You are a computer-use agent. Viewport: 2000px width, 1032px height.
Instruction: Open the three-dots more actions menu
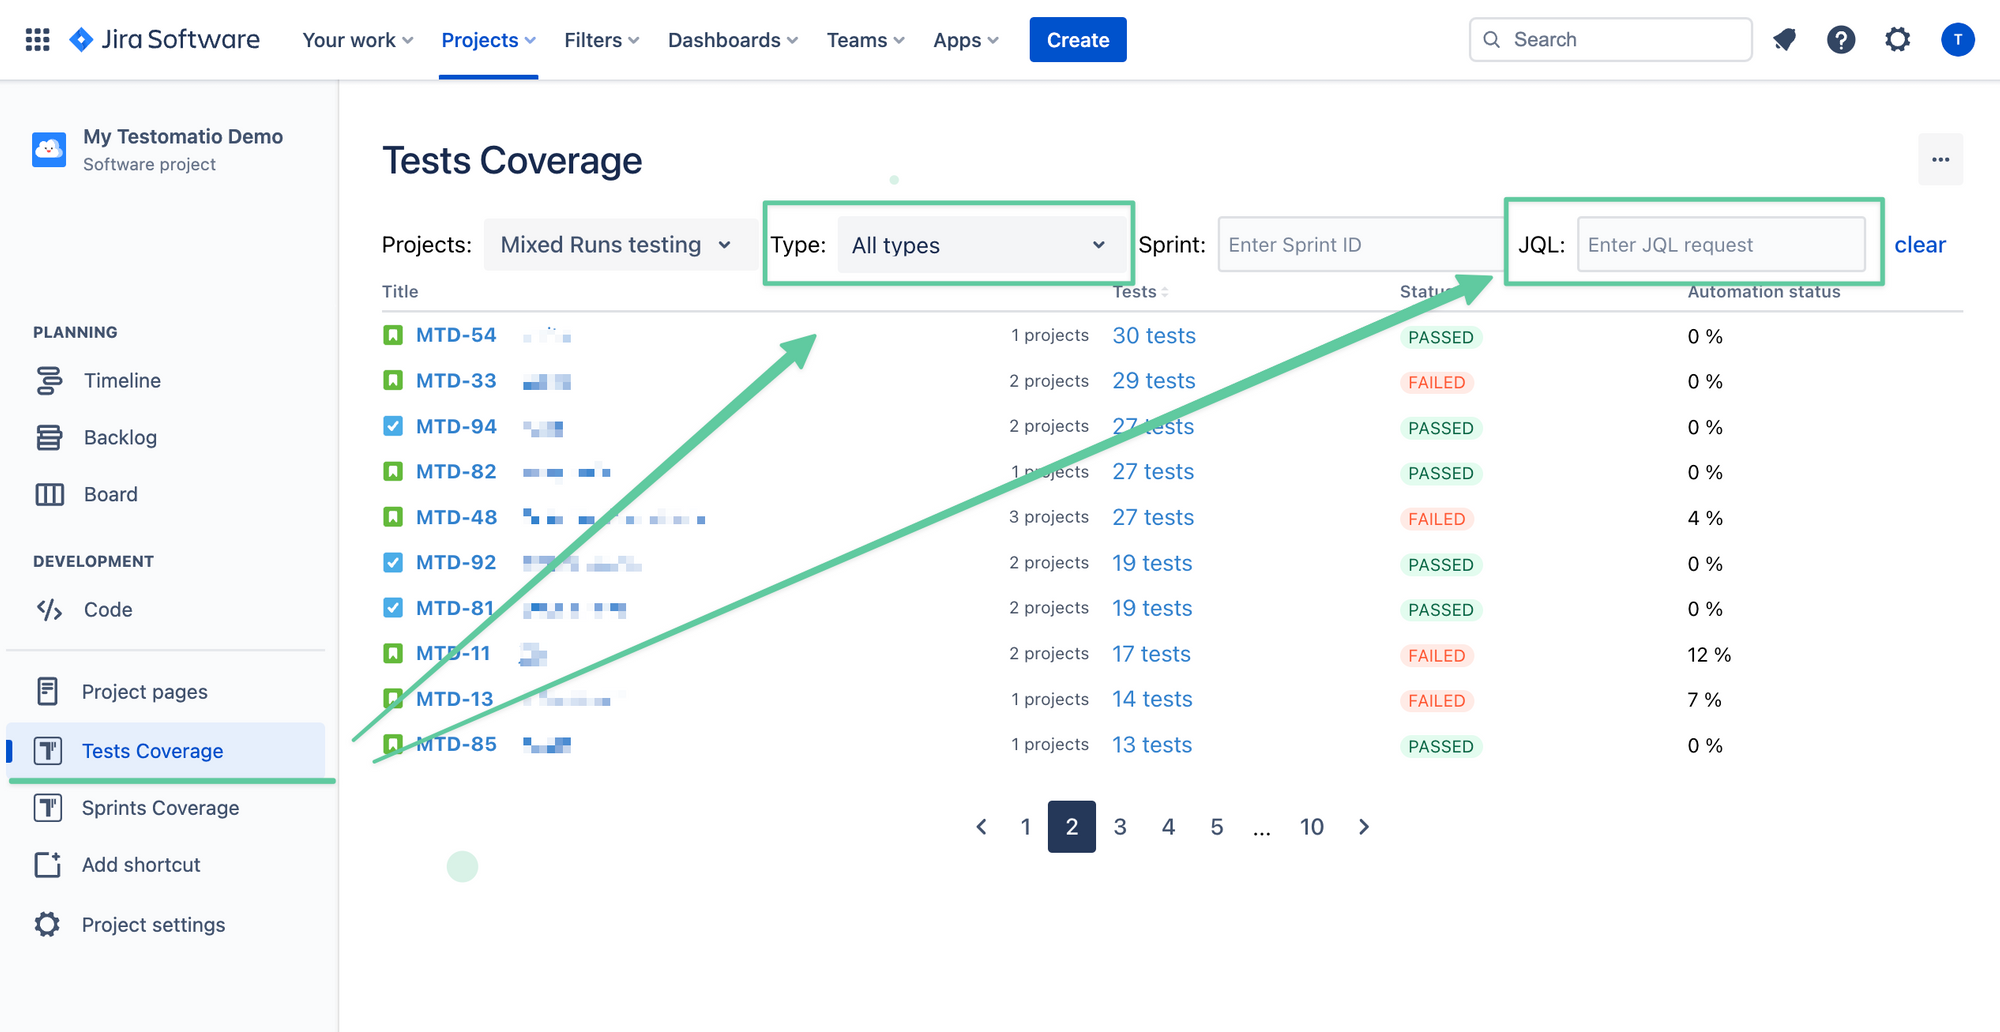(x=1941, y=160)
